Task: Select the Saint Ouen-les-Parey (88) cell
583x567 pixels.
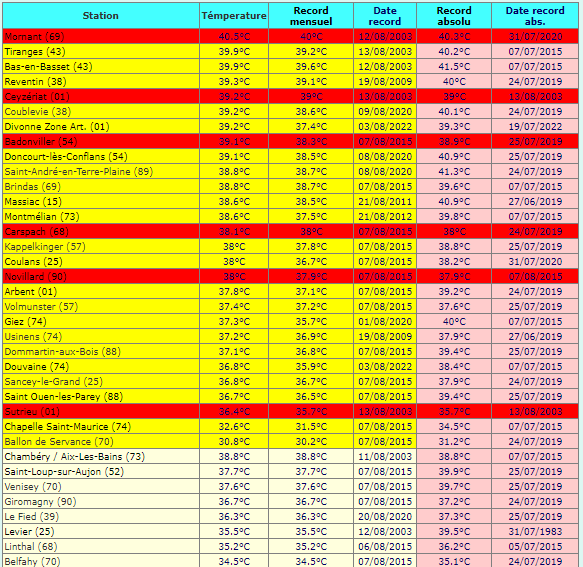Action: pyautogui.click(x=101, y=396)
